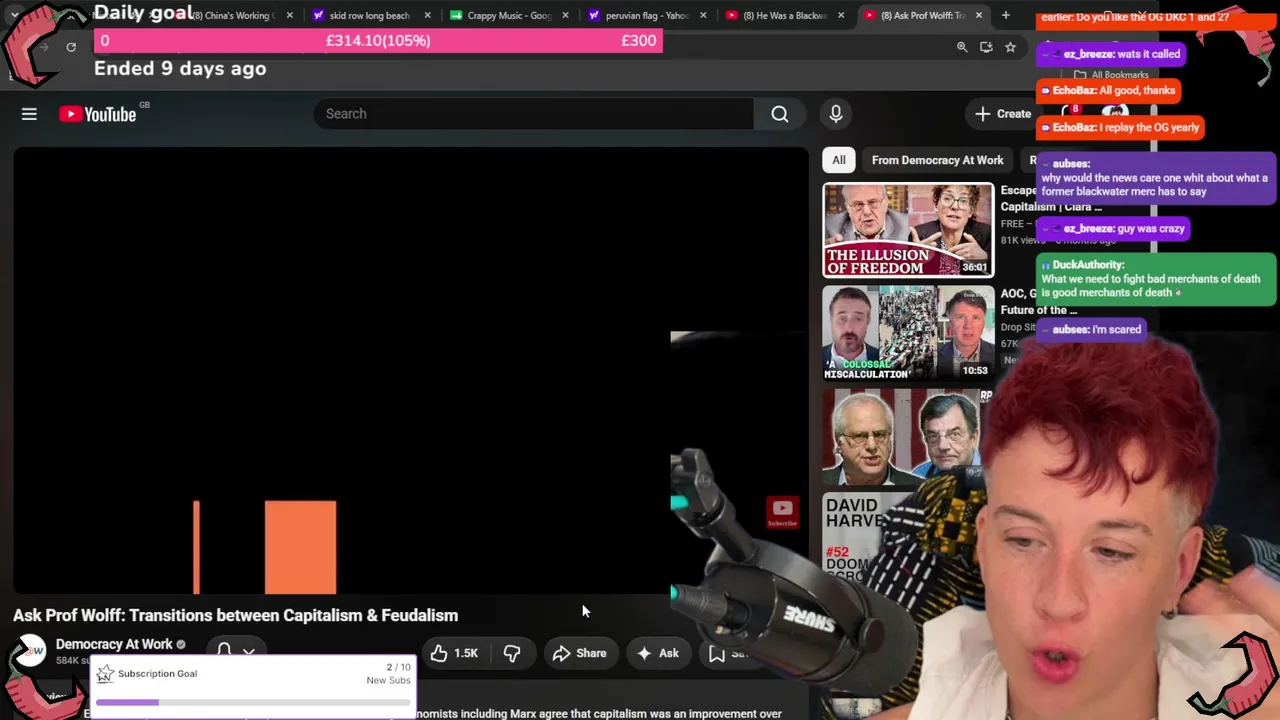Dislike the video with thumbs down
Screen dimensions: 1280x720
pos(512,653)
